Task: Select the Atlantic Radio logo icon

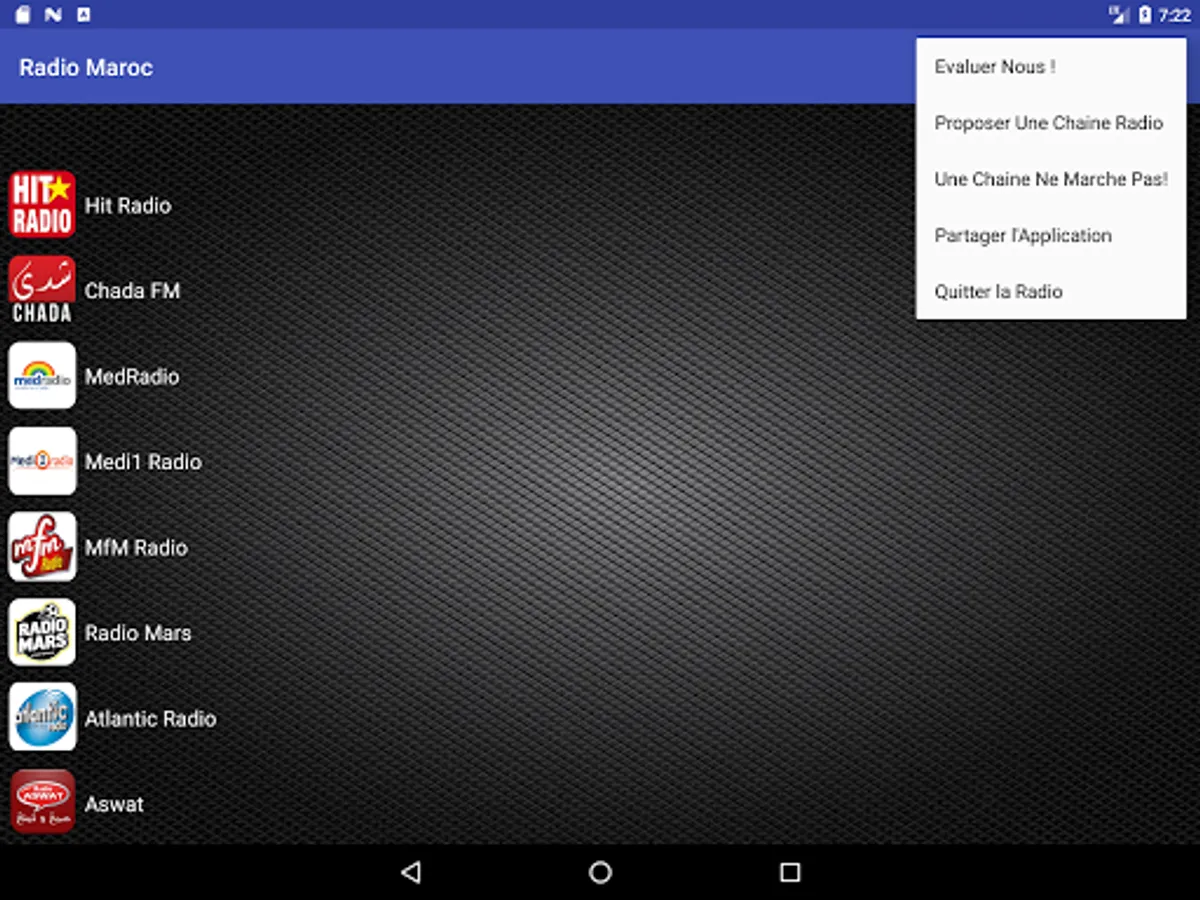Action: click(x=42, y=718)
